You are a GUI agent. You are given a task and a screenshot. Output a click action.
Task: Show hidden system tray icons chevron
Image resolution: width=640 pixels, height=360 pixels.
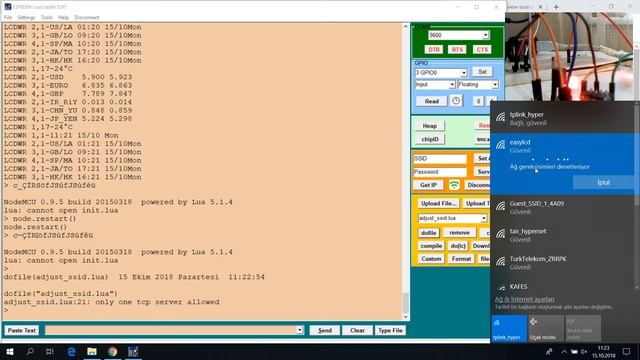coord(564,351)
